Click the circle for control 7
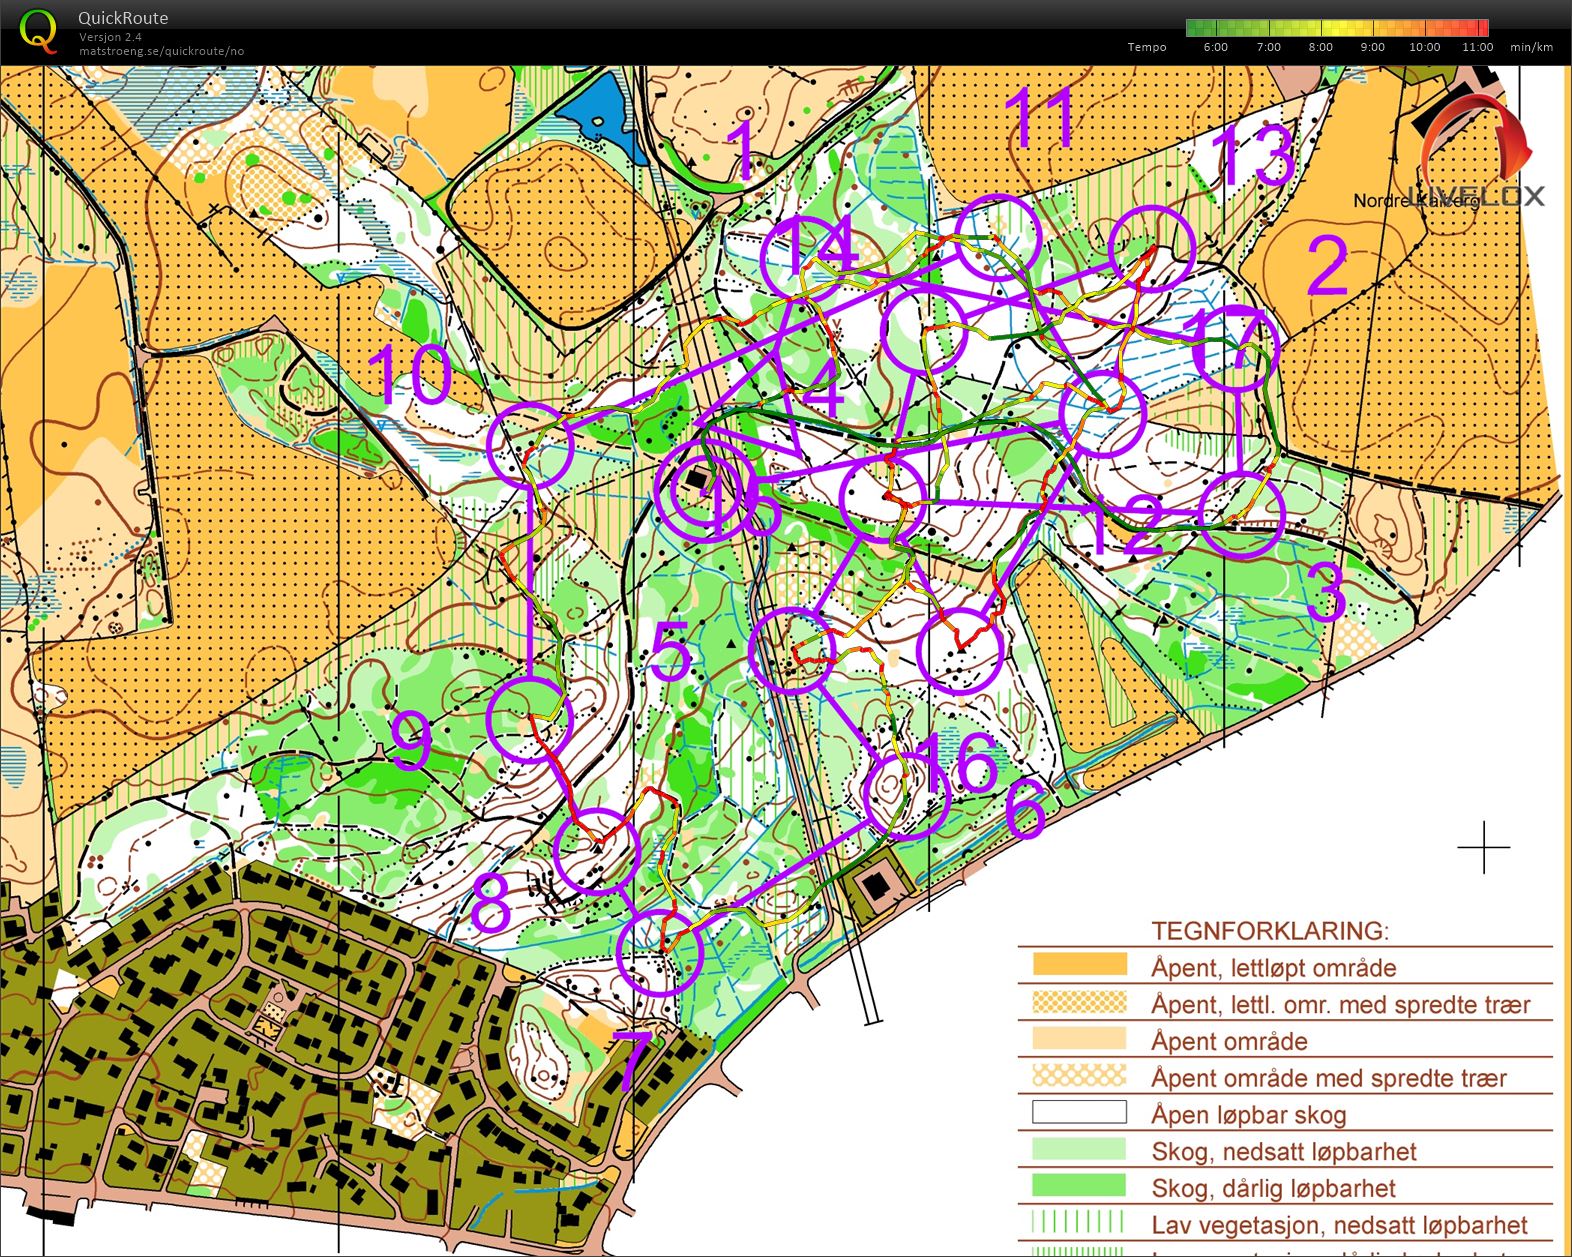The width and height of the screenshot is (1572, 1257). coord(659,953)
